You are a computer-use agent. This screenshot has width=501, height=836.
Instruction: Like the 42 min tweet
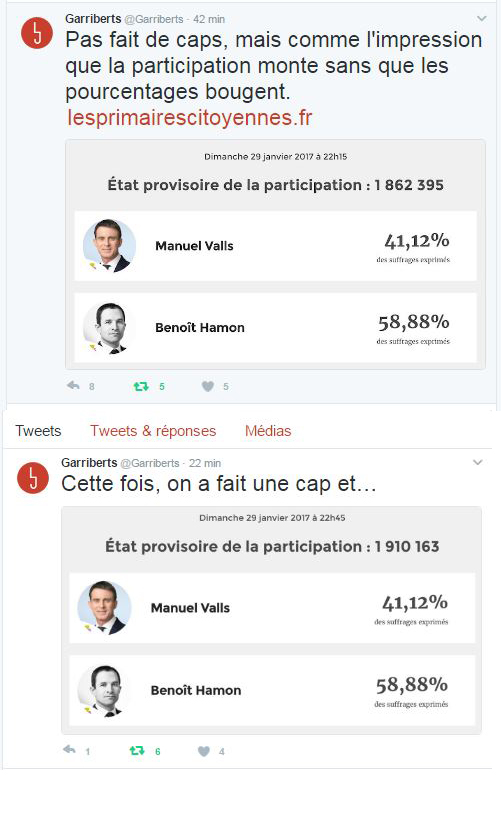point(207,386)
